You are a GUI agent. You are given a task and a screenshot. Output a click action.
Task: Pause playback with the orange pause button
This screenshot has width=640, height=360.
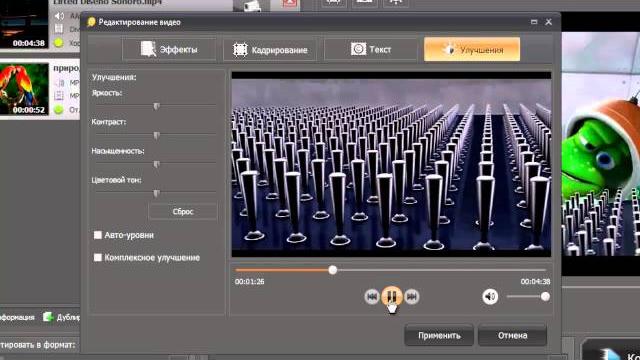[391, 296]
